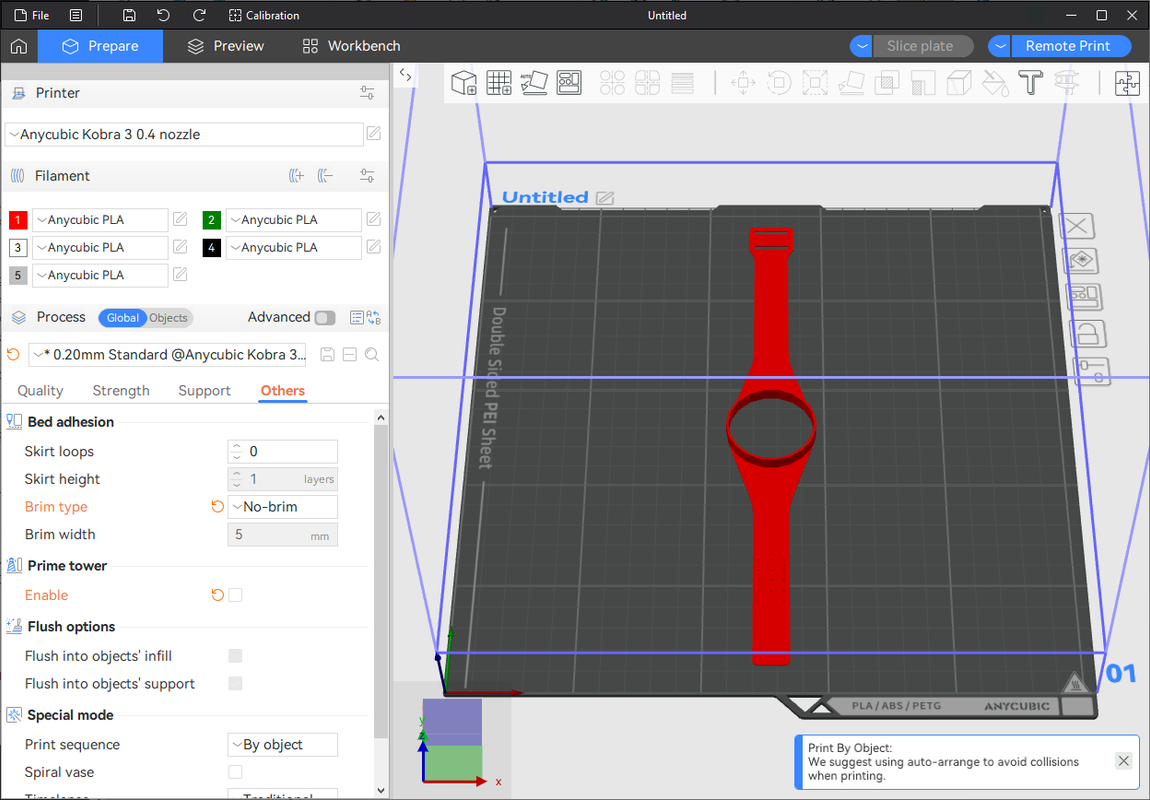Screen dimensions: 1150x800
Task: Reset Brim type to default arrow
Action: pos(217,507)
